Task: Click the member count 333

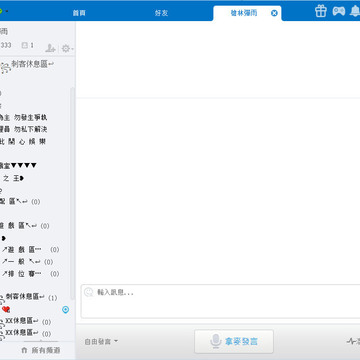Action: point(6,45)
